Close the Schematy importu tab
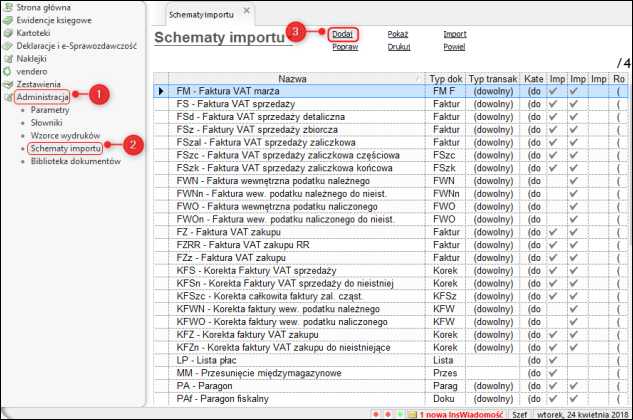The image size is (633, 420). click(246, 10)
